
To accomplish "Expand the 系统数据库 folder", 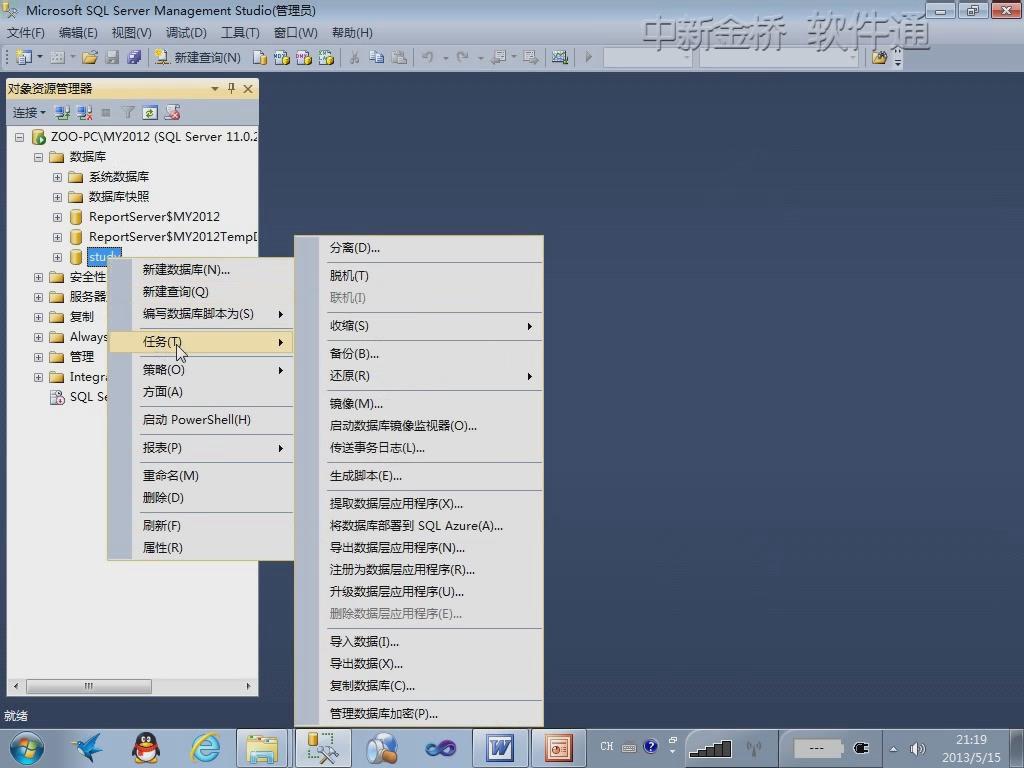I will tap(57, 177).
